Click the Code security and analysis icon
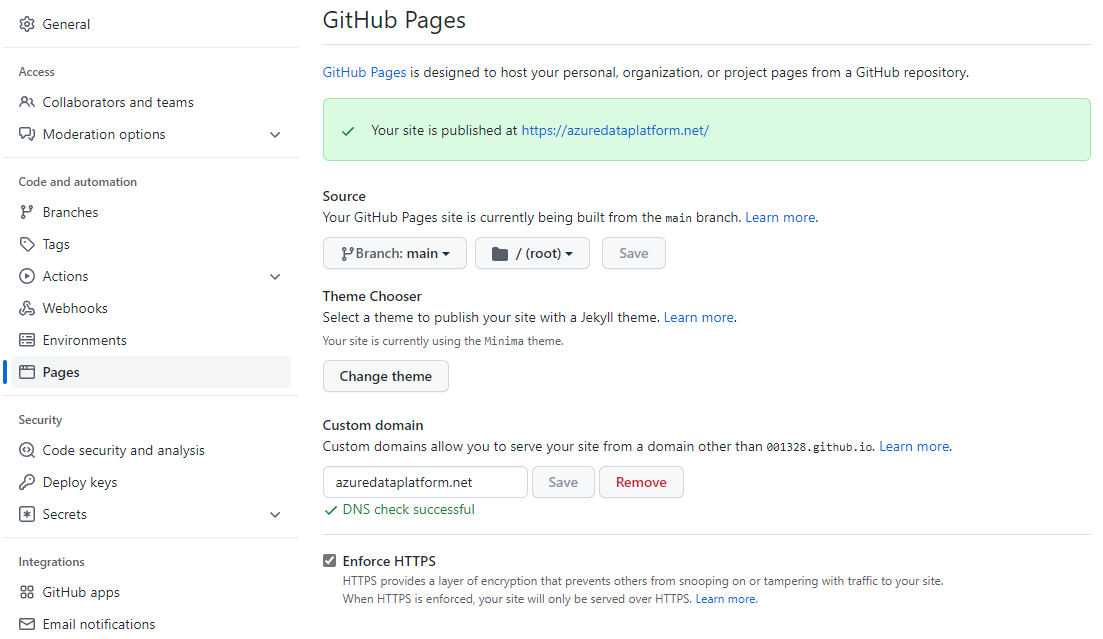Viewport: 1103px width, 639px height. click(x=27, y=450)
